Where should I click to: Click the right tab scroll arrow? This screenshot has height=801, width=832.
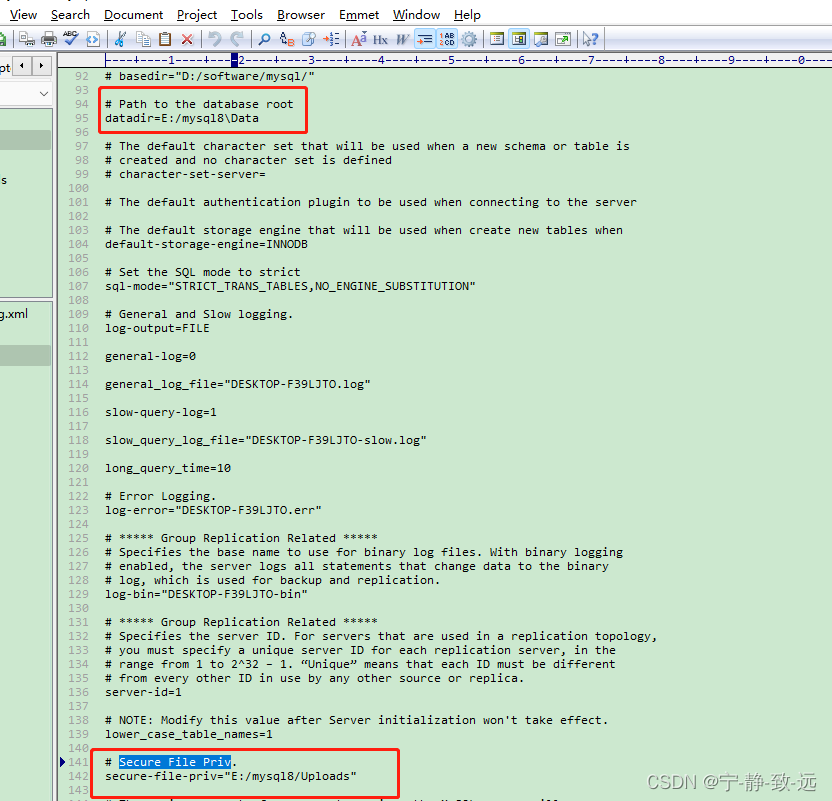point(41,66)
